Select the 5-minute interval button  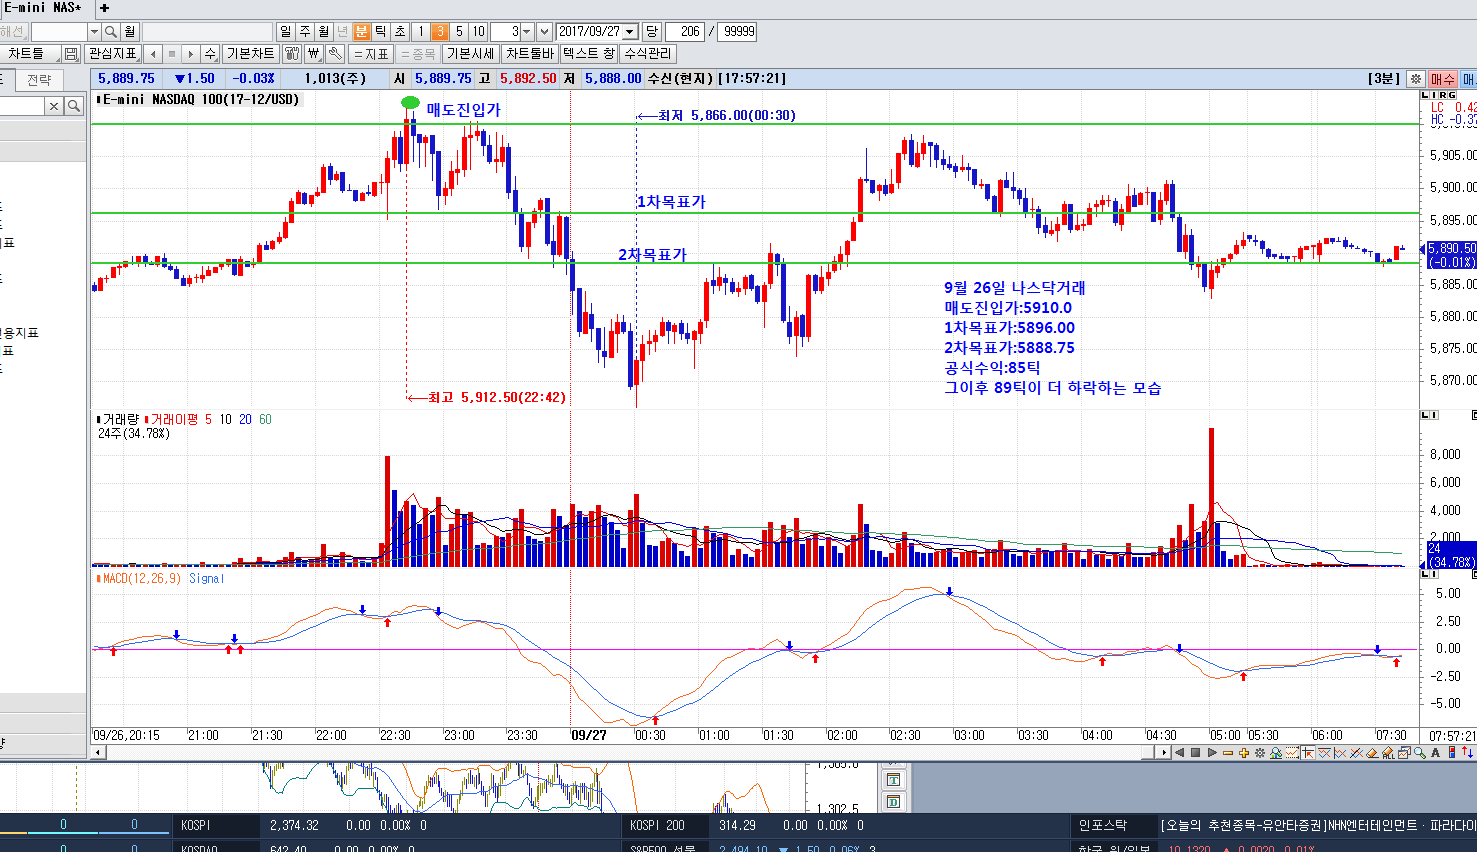pyautogui.click(x=459, y=32)
